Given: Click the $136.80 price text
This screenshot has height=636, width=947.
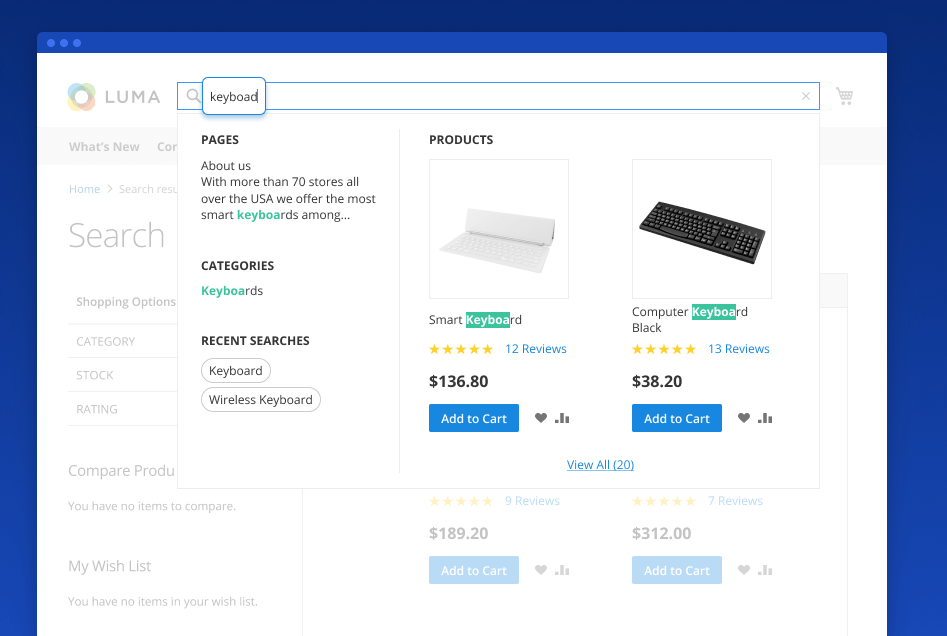Looking at the screenshot, I should tap(458, 381).
